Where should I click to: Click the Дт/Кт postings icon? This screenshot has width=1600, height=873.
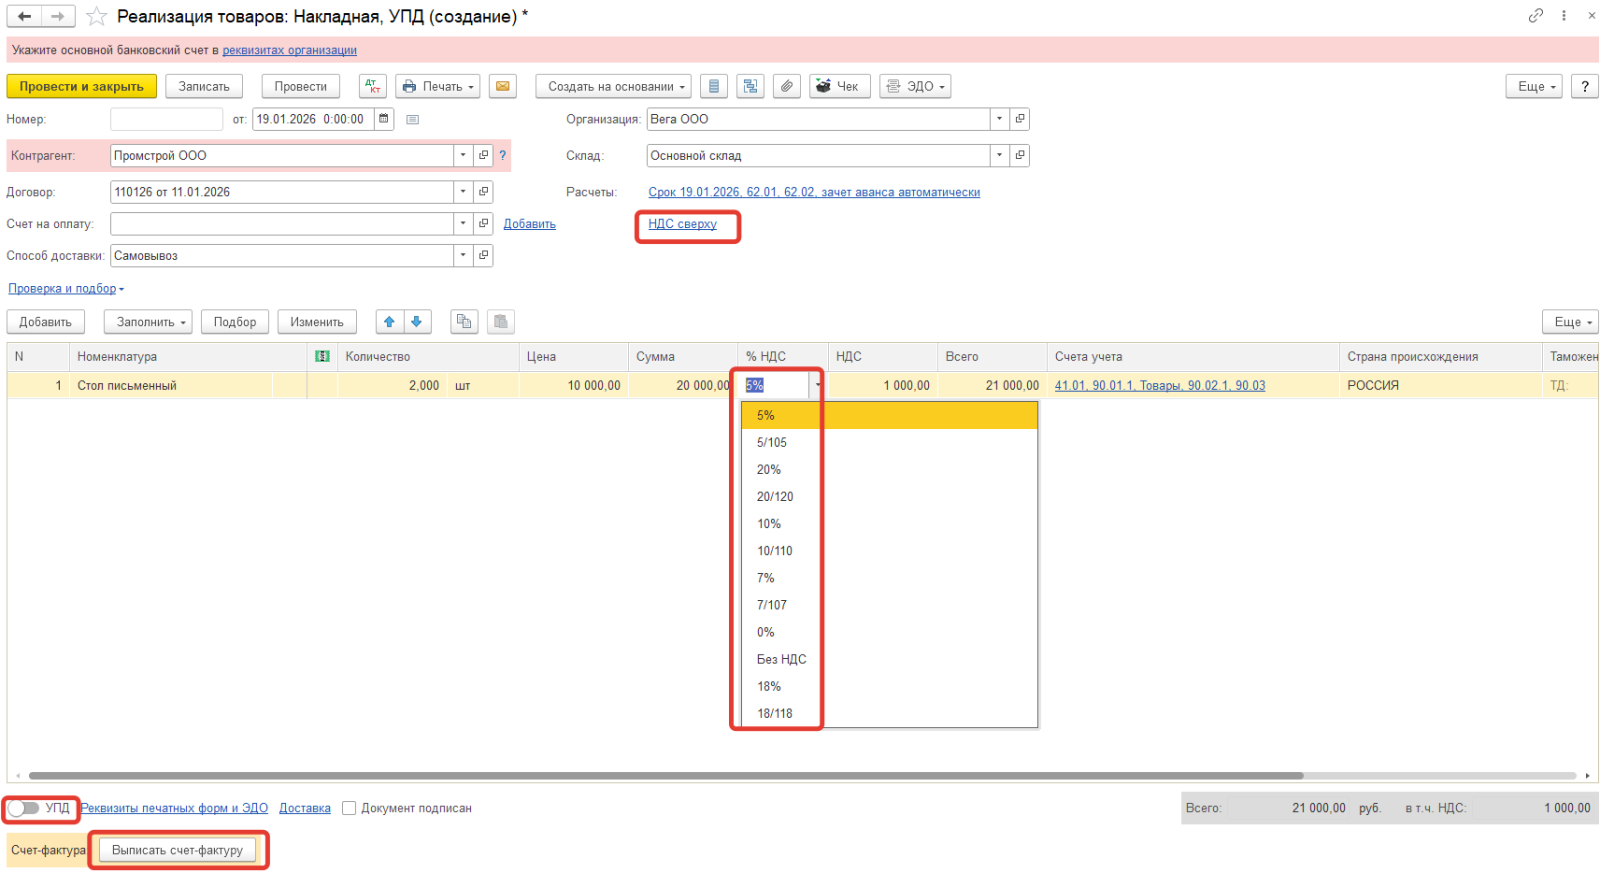(373, 87)
